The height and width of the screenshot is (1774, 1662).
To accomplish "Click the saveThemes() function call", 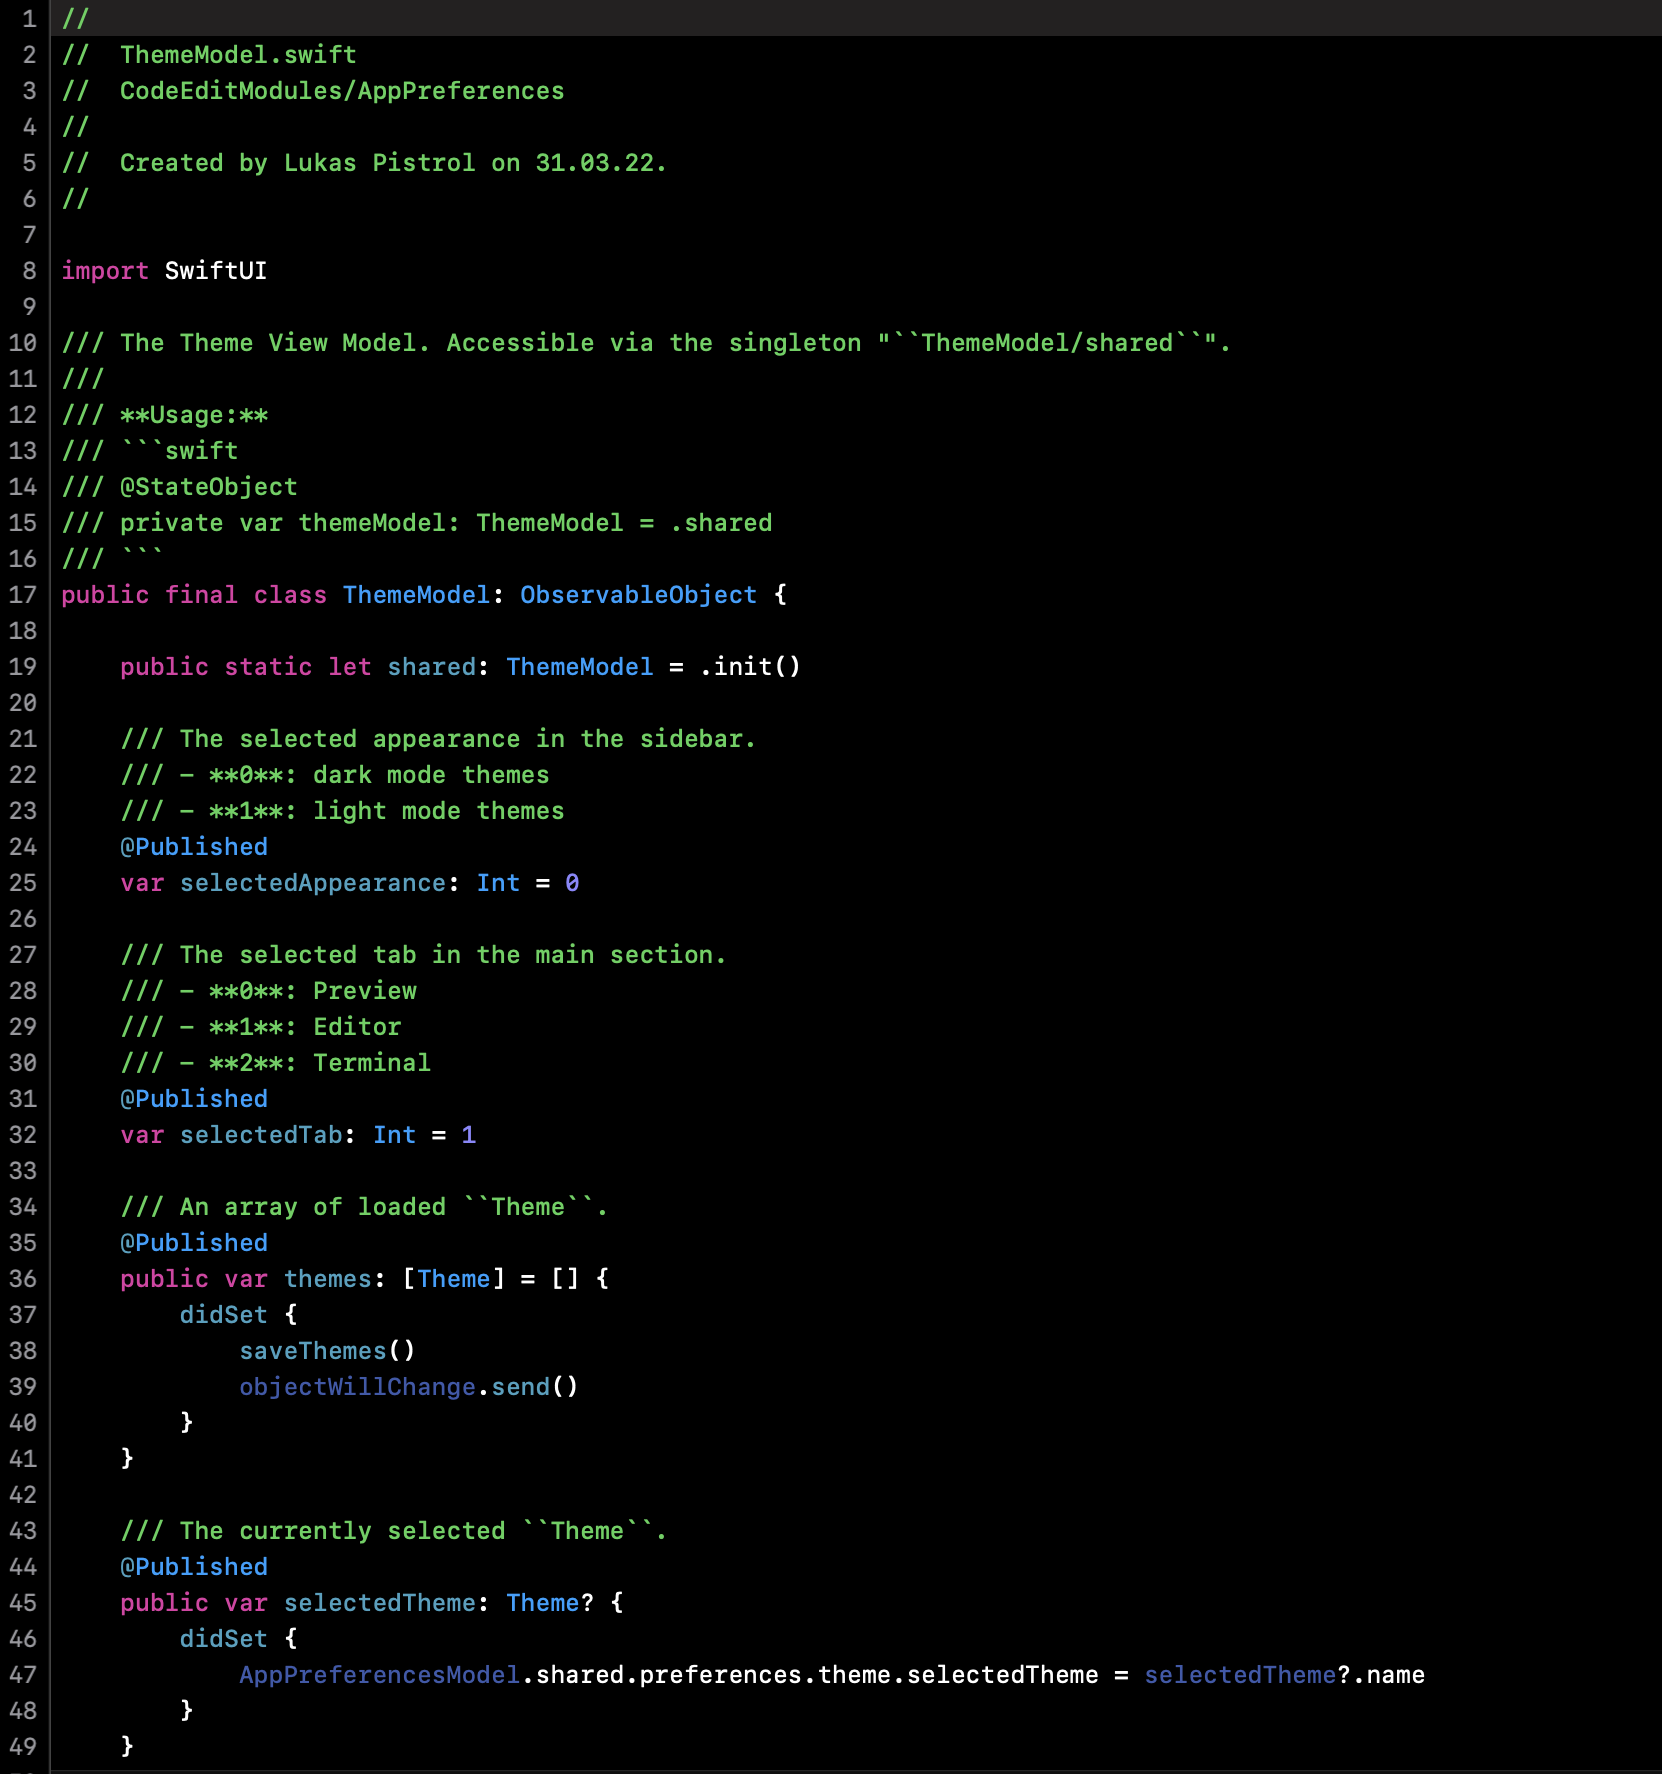I will 327,1351.
